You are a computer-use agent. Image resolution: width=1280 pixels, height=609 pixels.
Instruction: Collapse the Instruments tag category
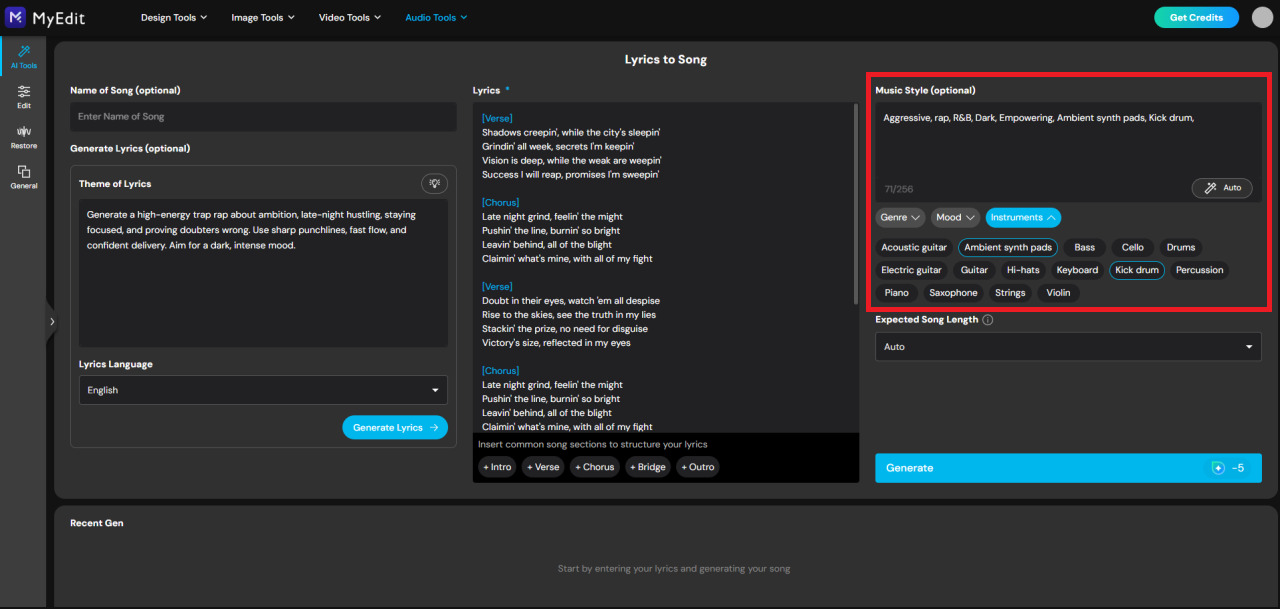tap(1023, 217)
